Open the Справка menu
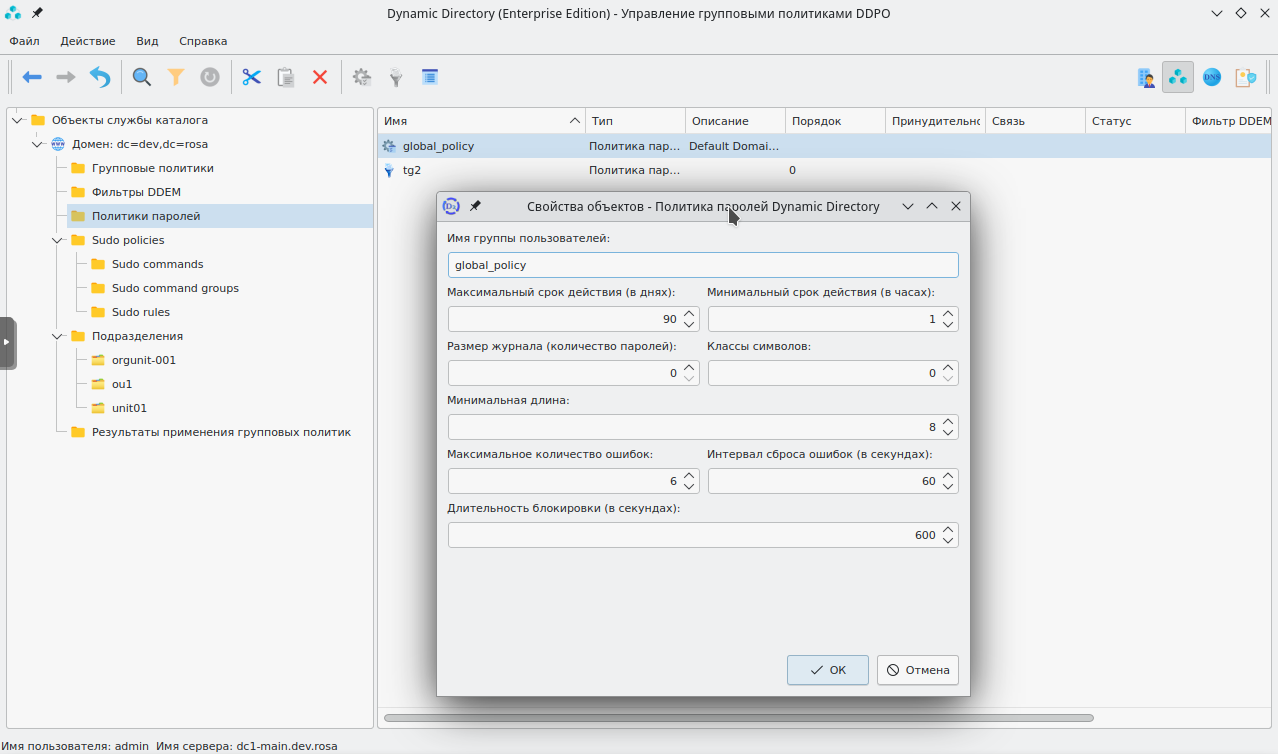 click(x=203, y=41)
